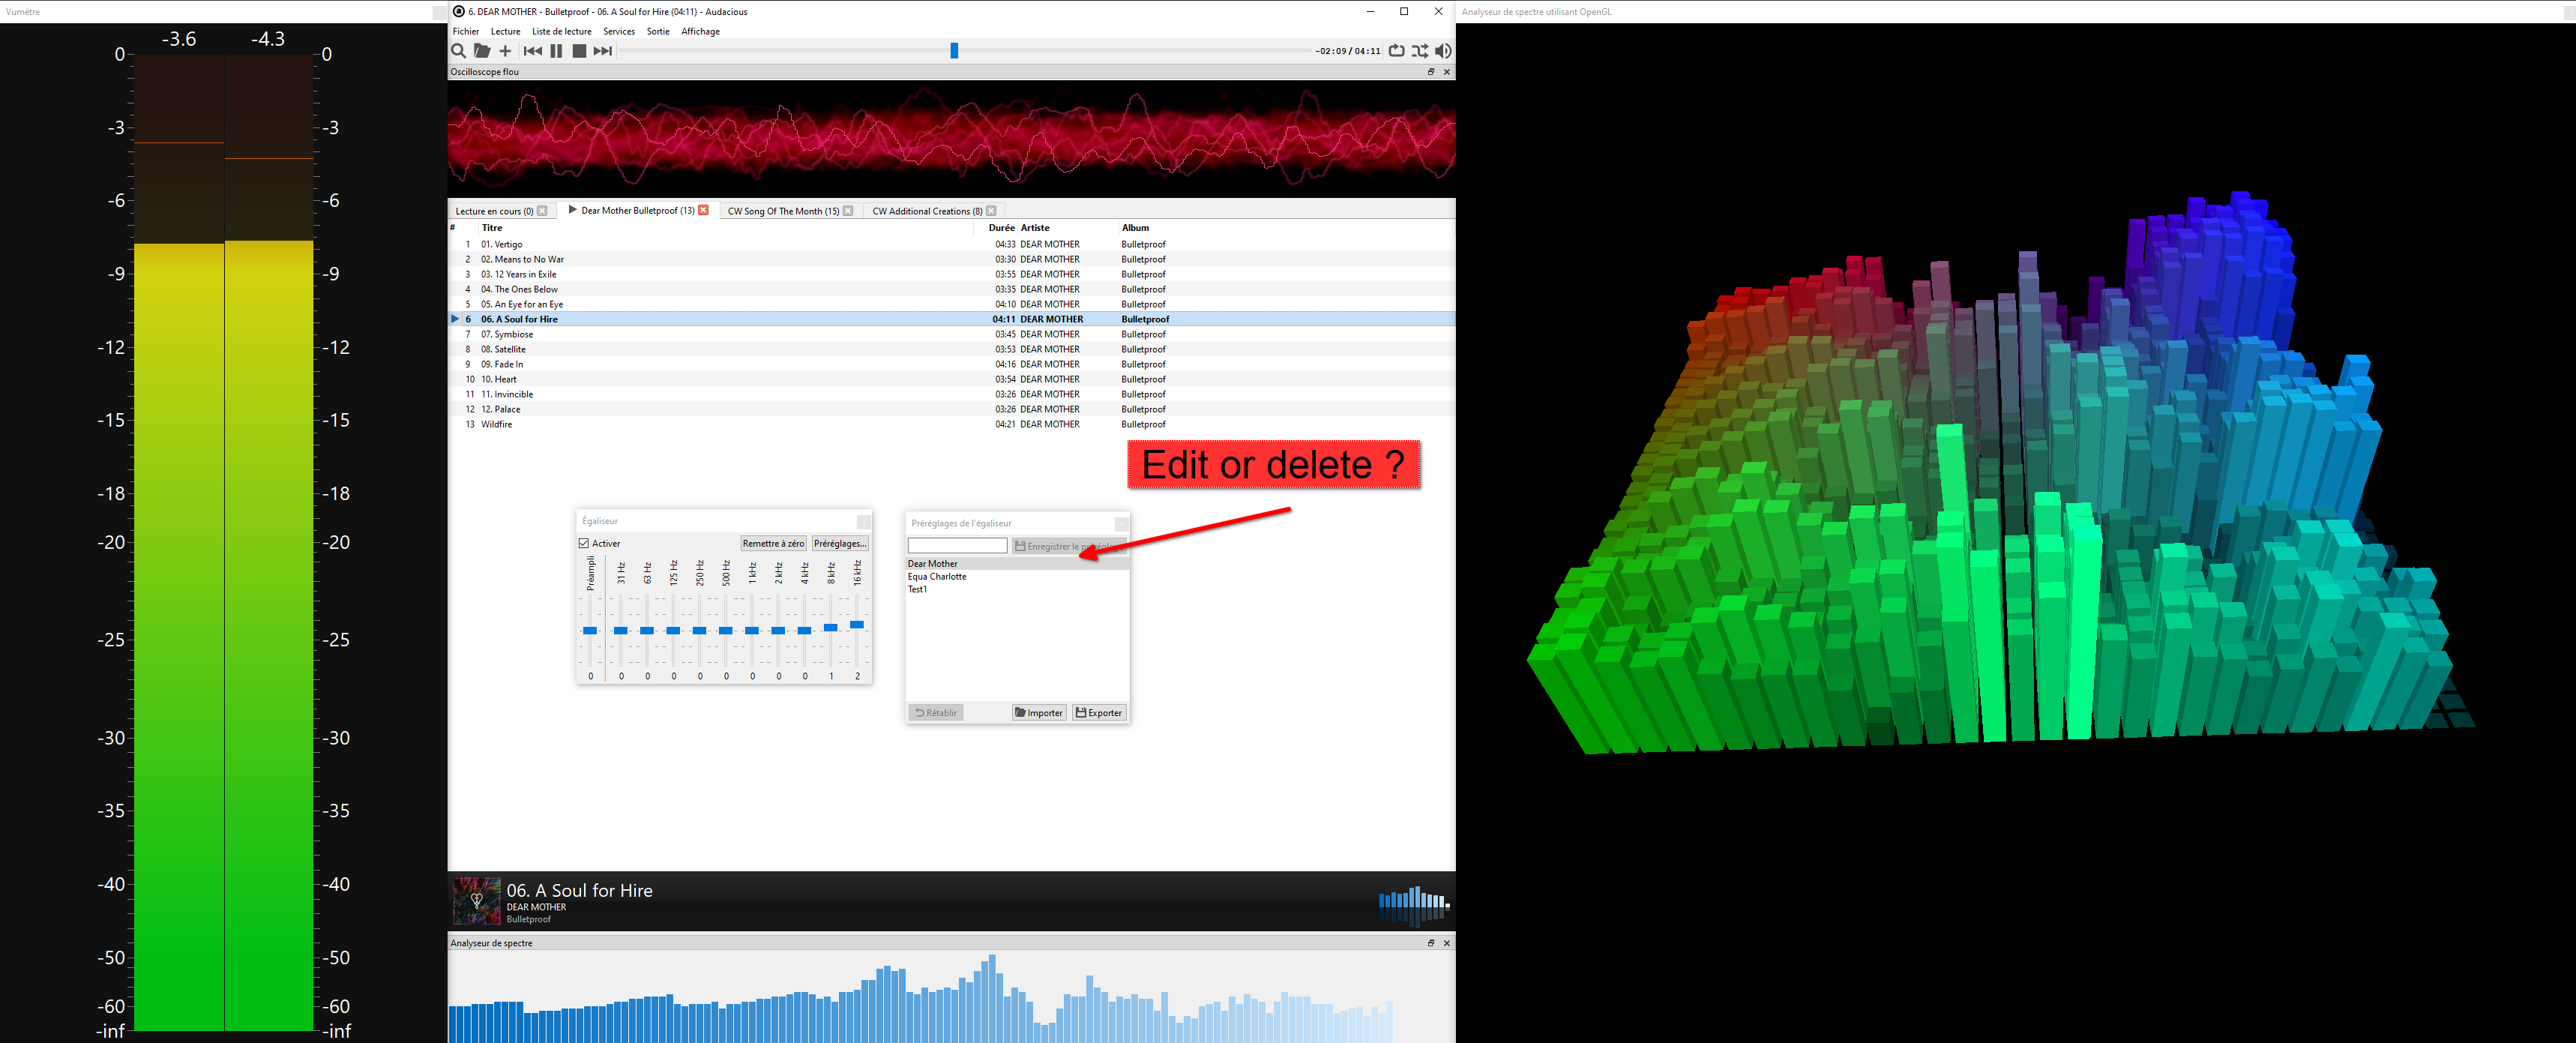Close the Égaliseur window
This screenshot has height=1043, width=2576.
click(x=863, y=521)
